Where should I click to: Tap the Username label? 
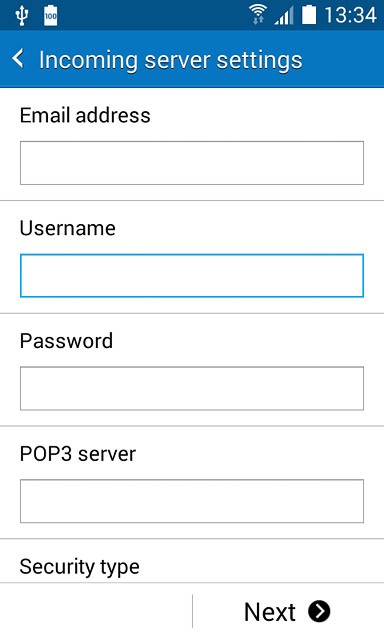(68, 228)
